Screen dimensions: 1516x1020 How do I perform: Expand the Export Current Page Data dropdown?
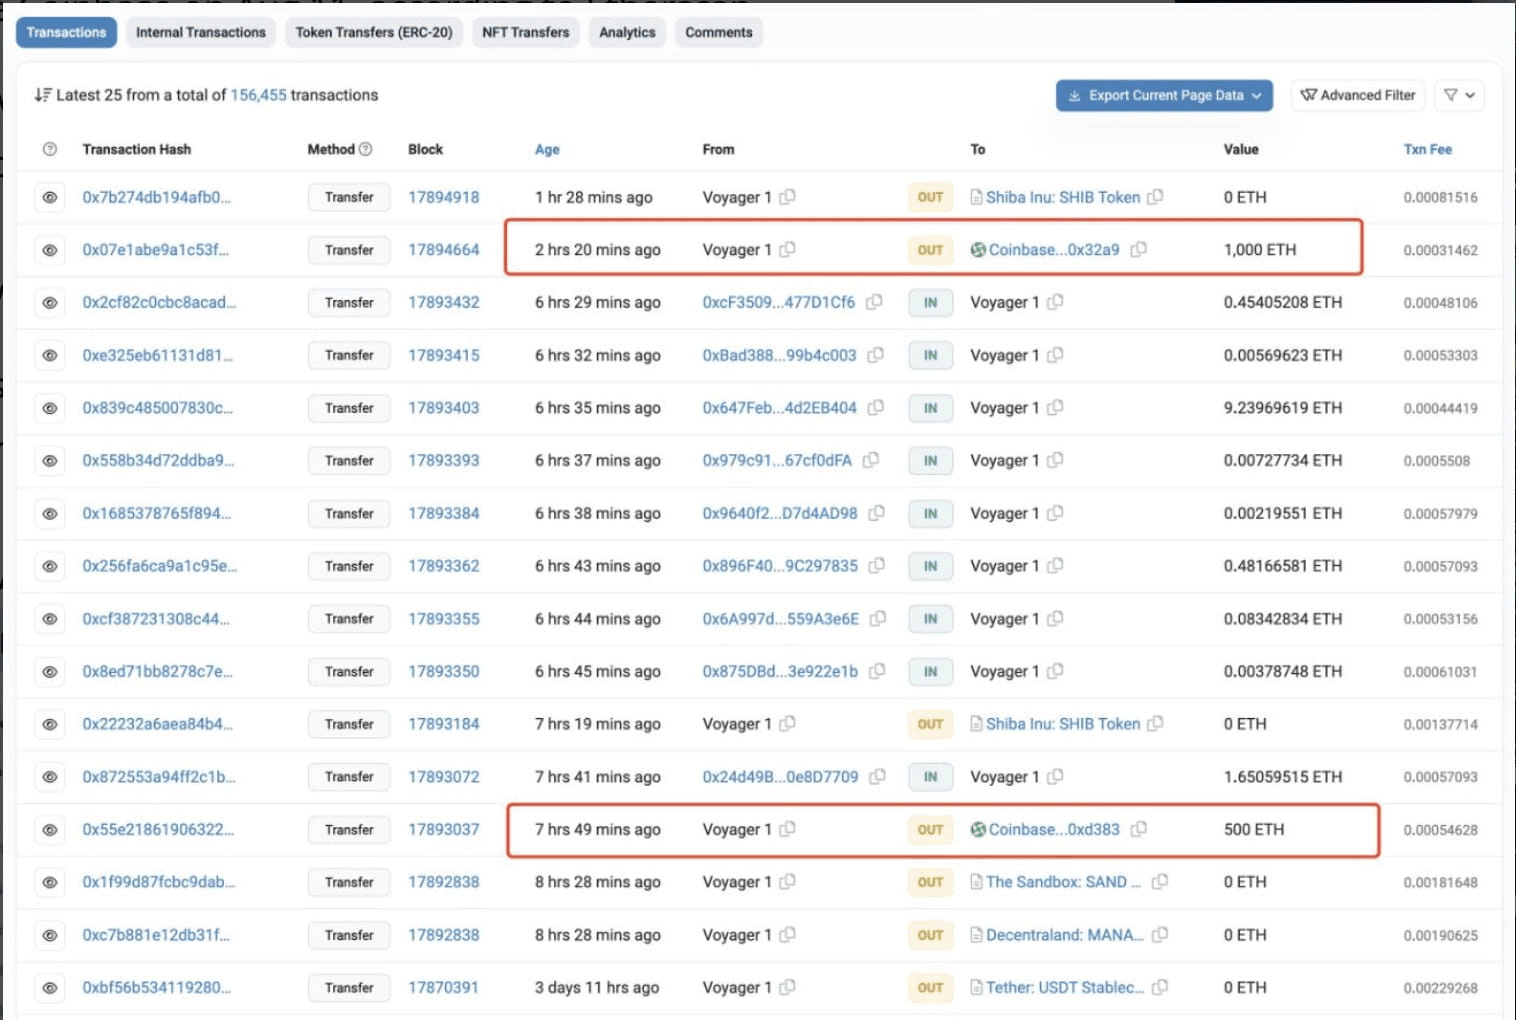click(1164, 96)
